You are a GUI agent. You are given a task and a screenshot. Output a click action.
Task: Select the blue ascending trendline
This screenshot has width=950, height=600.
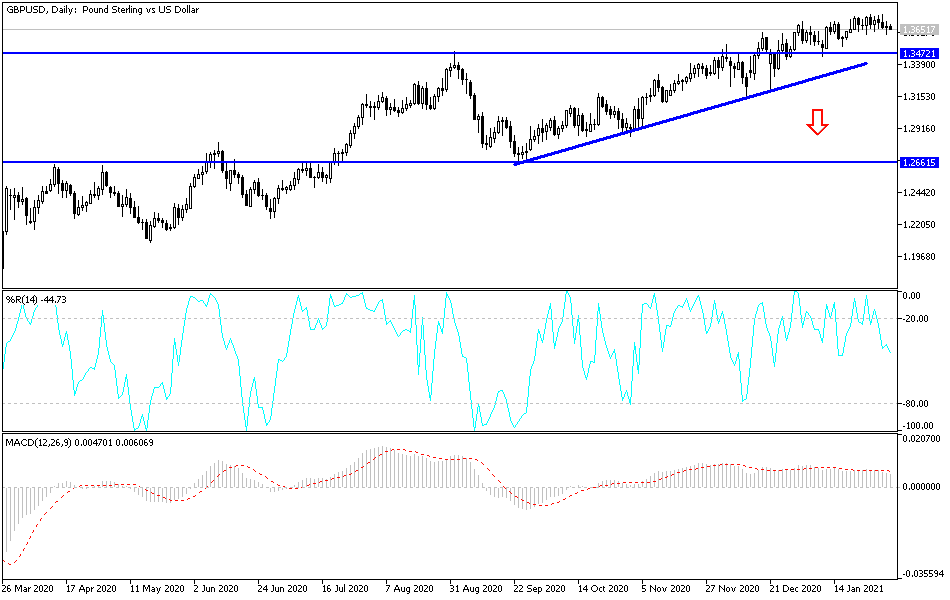pyautogui.click(x=700, y=110)
